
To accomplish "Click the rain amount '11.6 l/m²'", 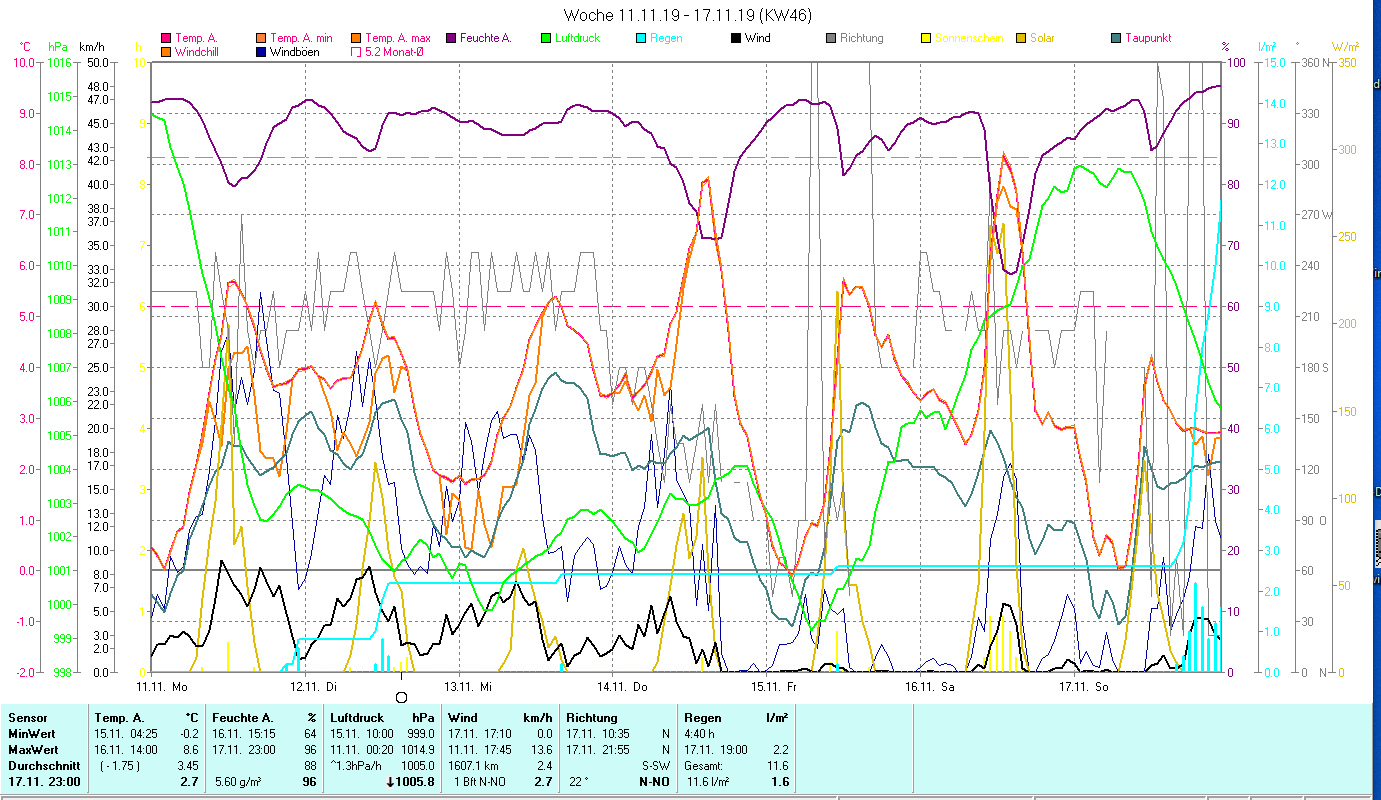I will pos(708,782).
